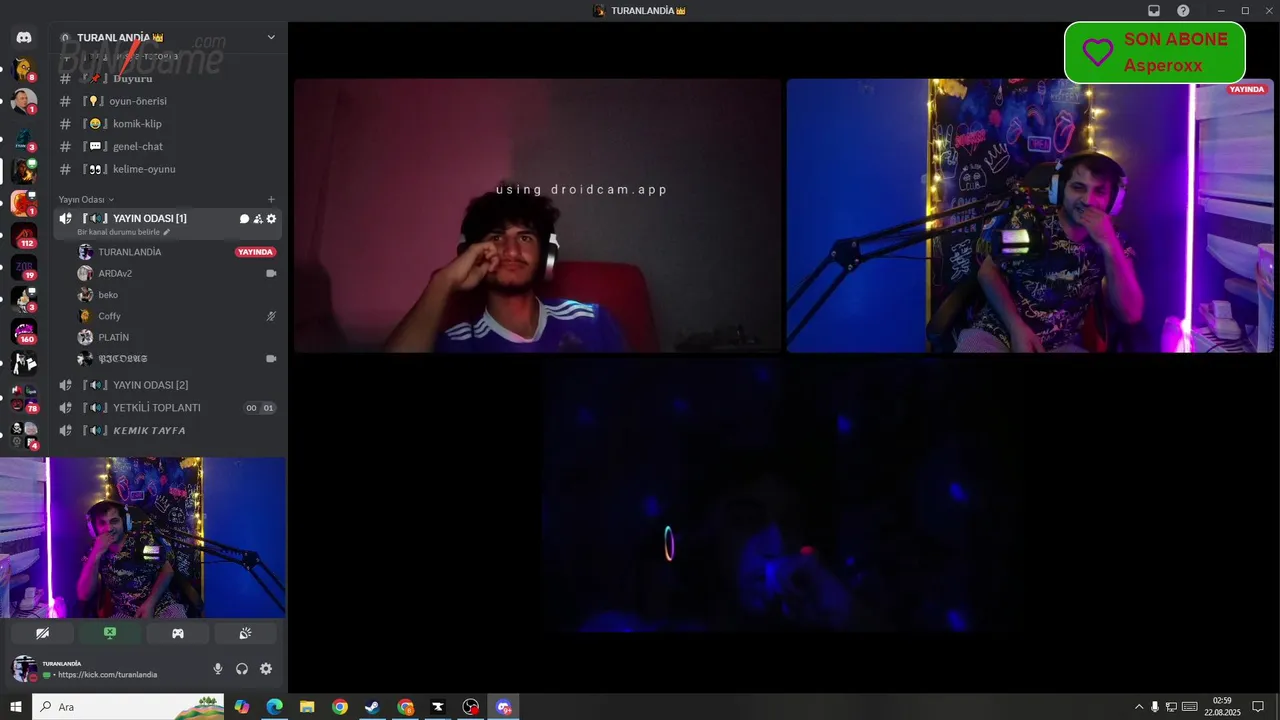Open Discord app icon in the taskbar

(x=504, y=707)
